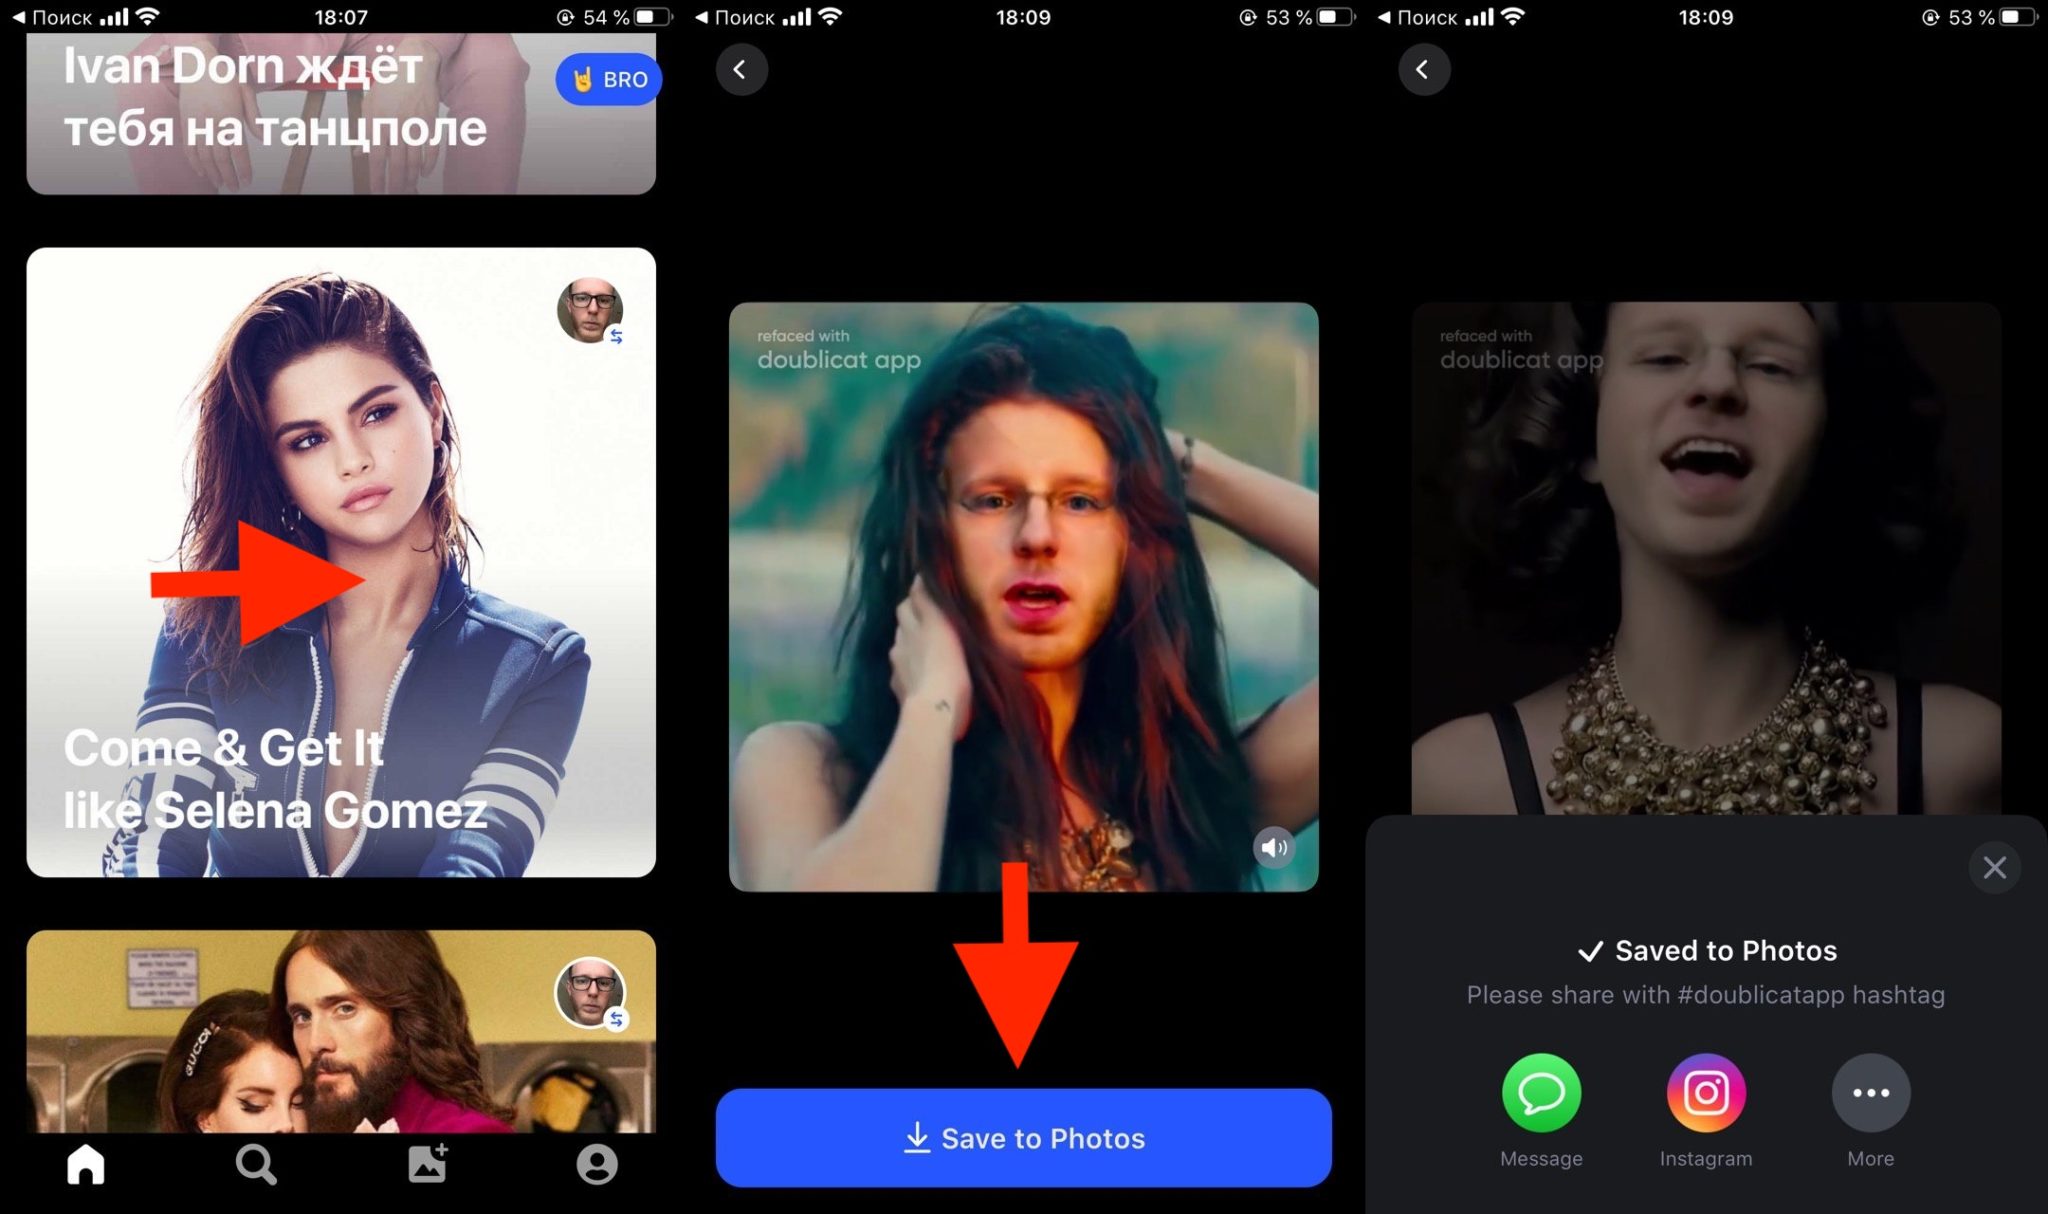This screenshot has height=1214, width=2048.
Task: Expand second screen back navigation arrow
Action: click(x=739, y=69)
